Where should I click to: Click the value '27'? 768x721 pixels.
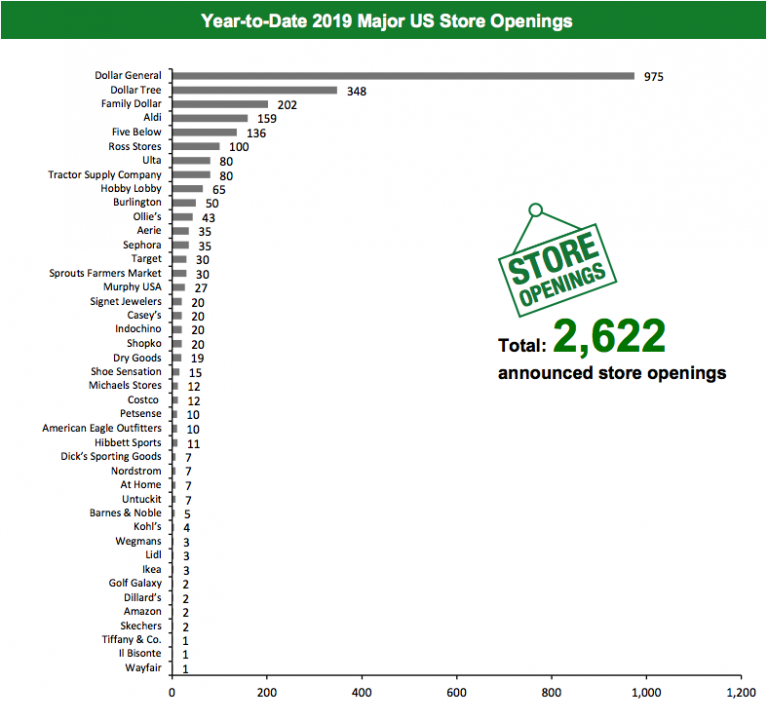201,288
